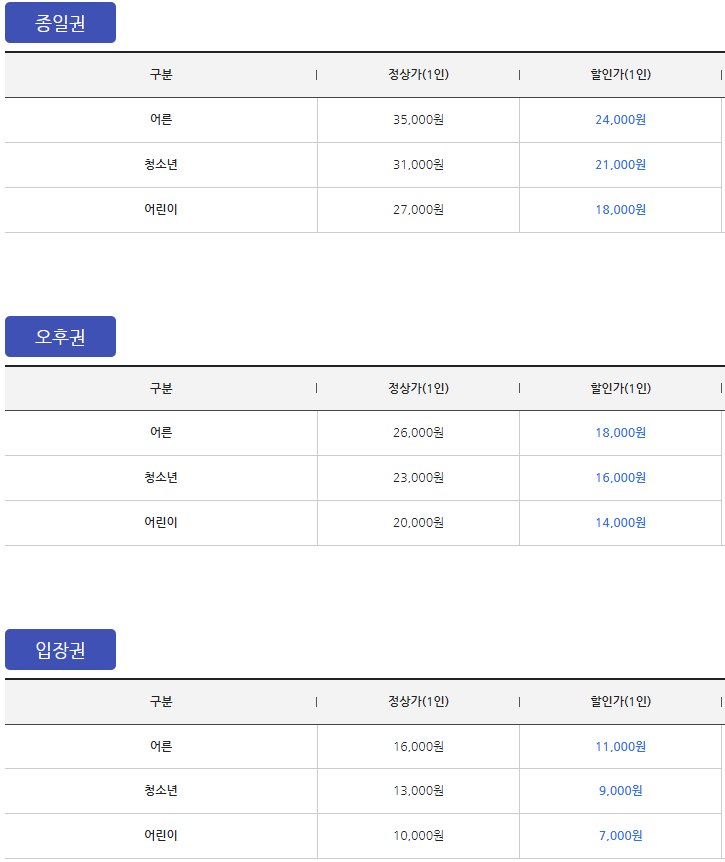
Task: Select 청소년 row label in 종일권 table
Action: [x=161, y=164]
